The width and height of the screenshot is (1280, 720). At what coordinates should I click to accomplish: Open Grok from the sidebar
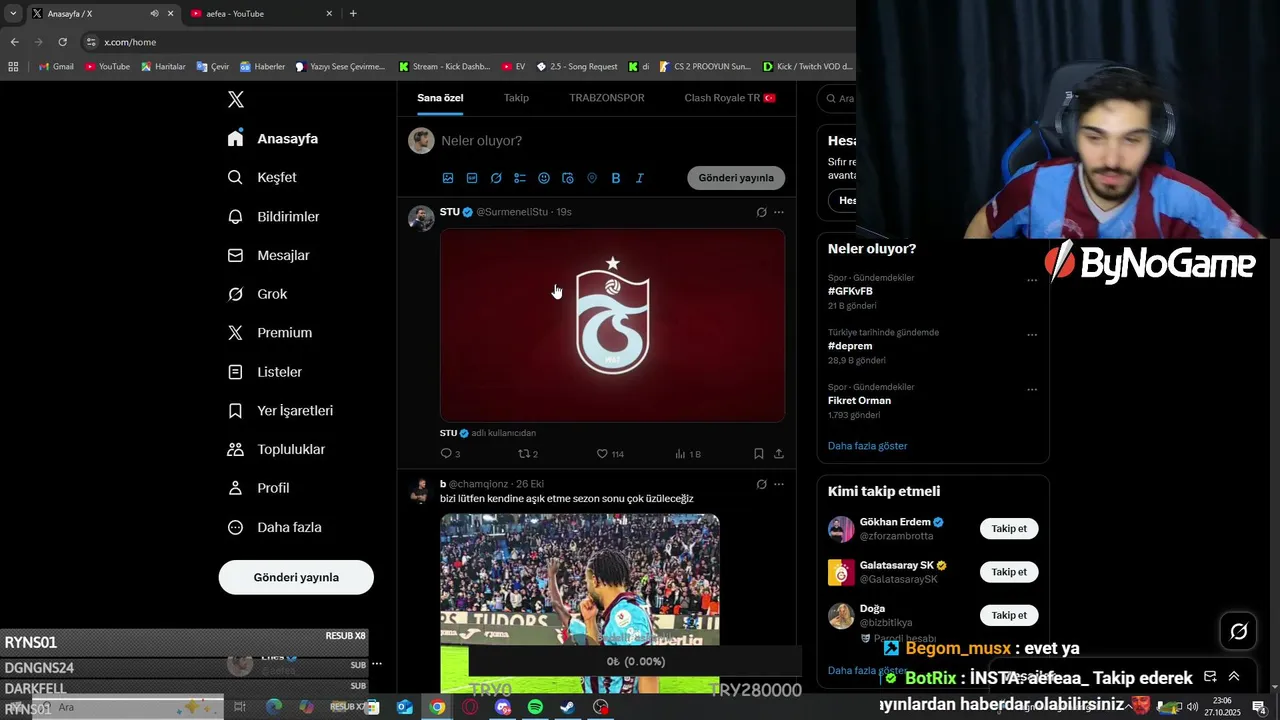257,294
